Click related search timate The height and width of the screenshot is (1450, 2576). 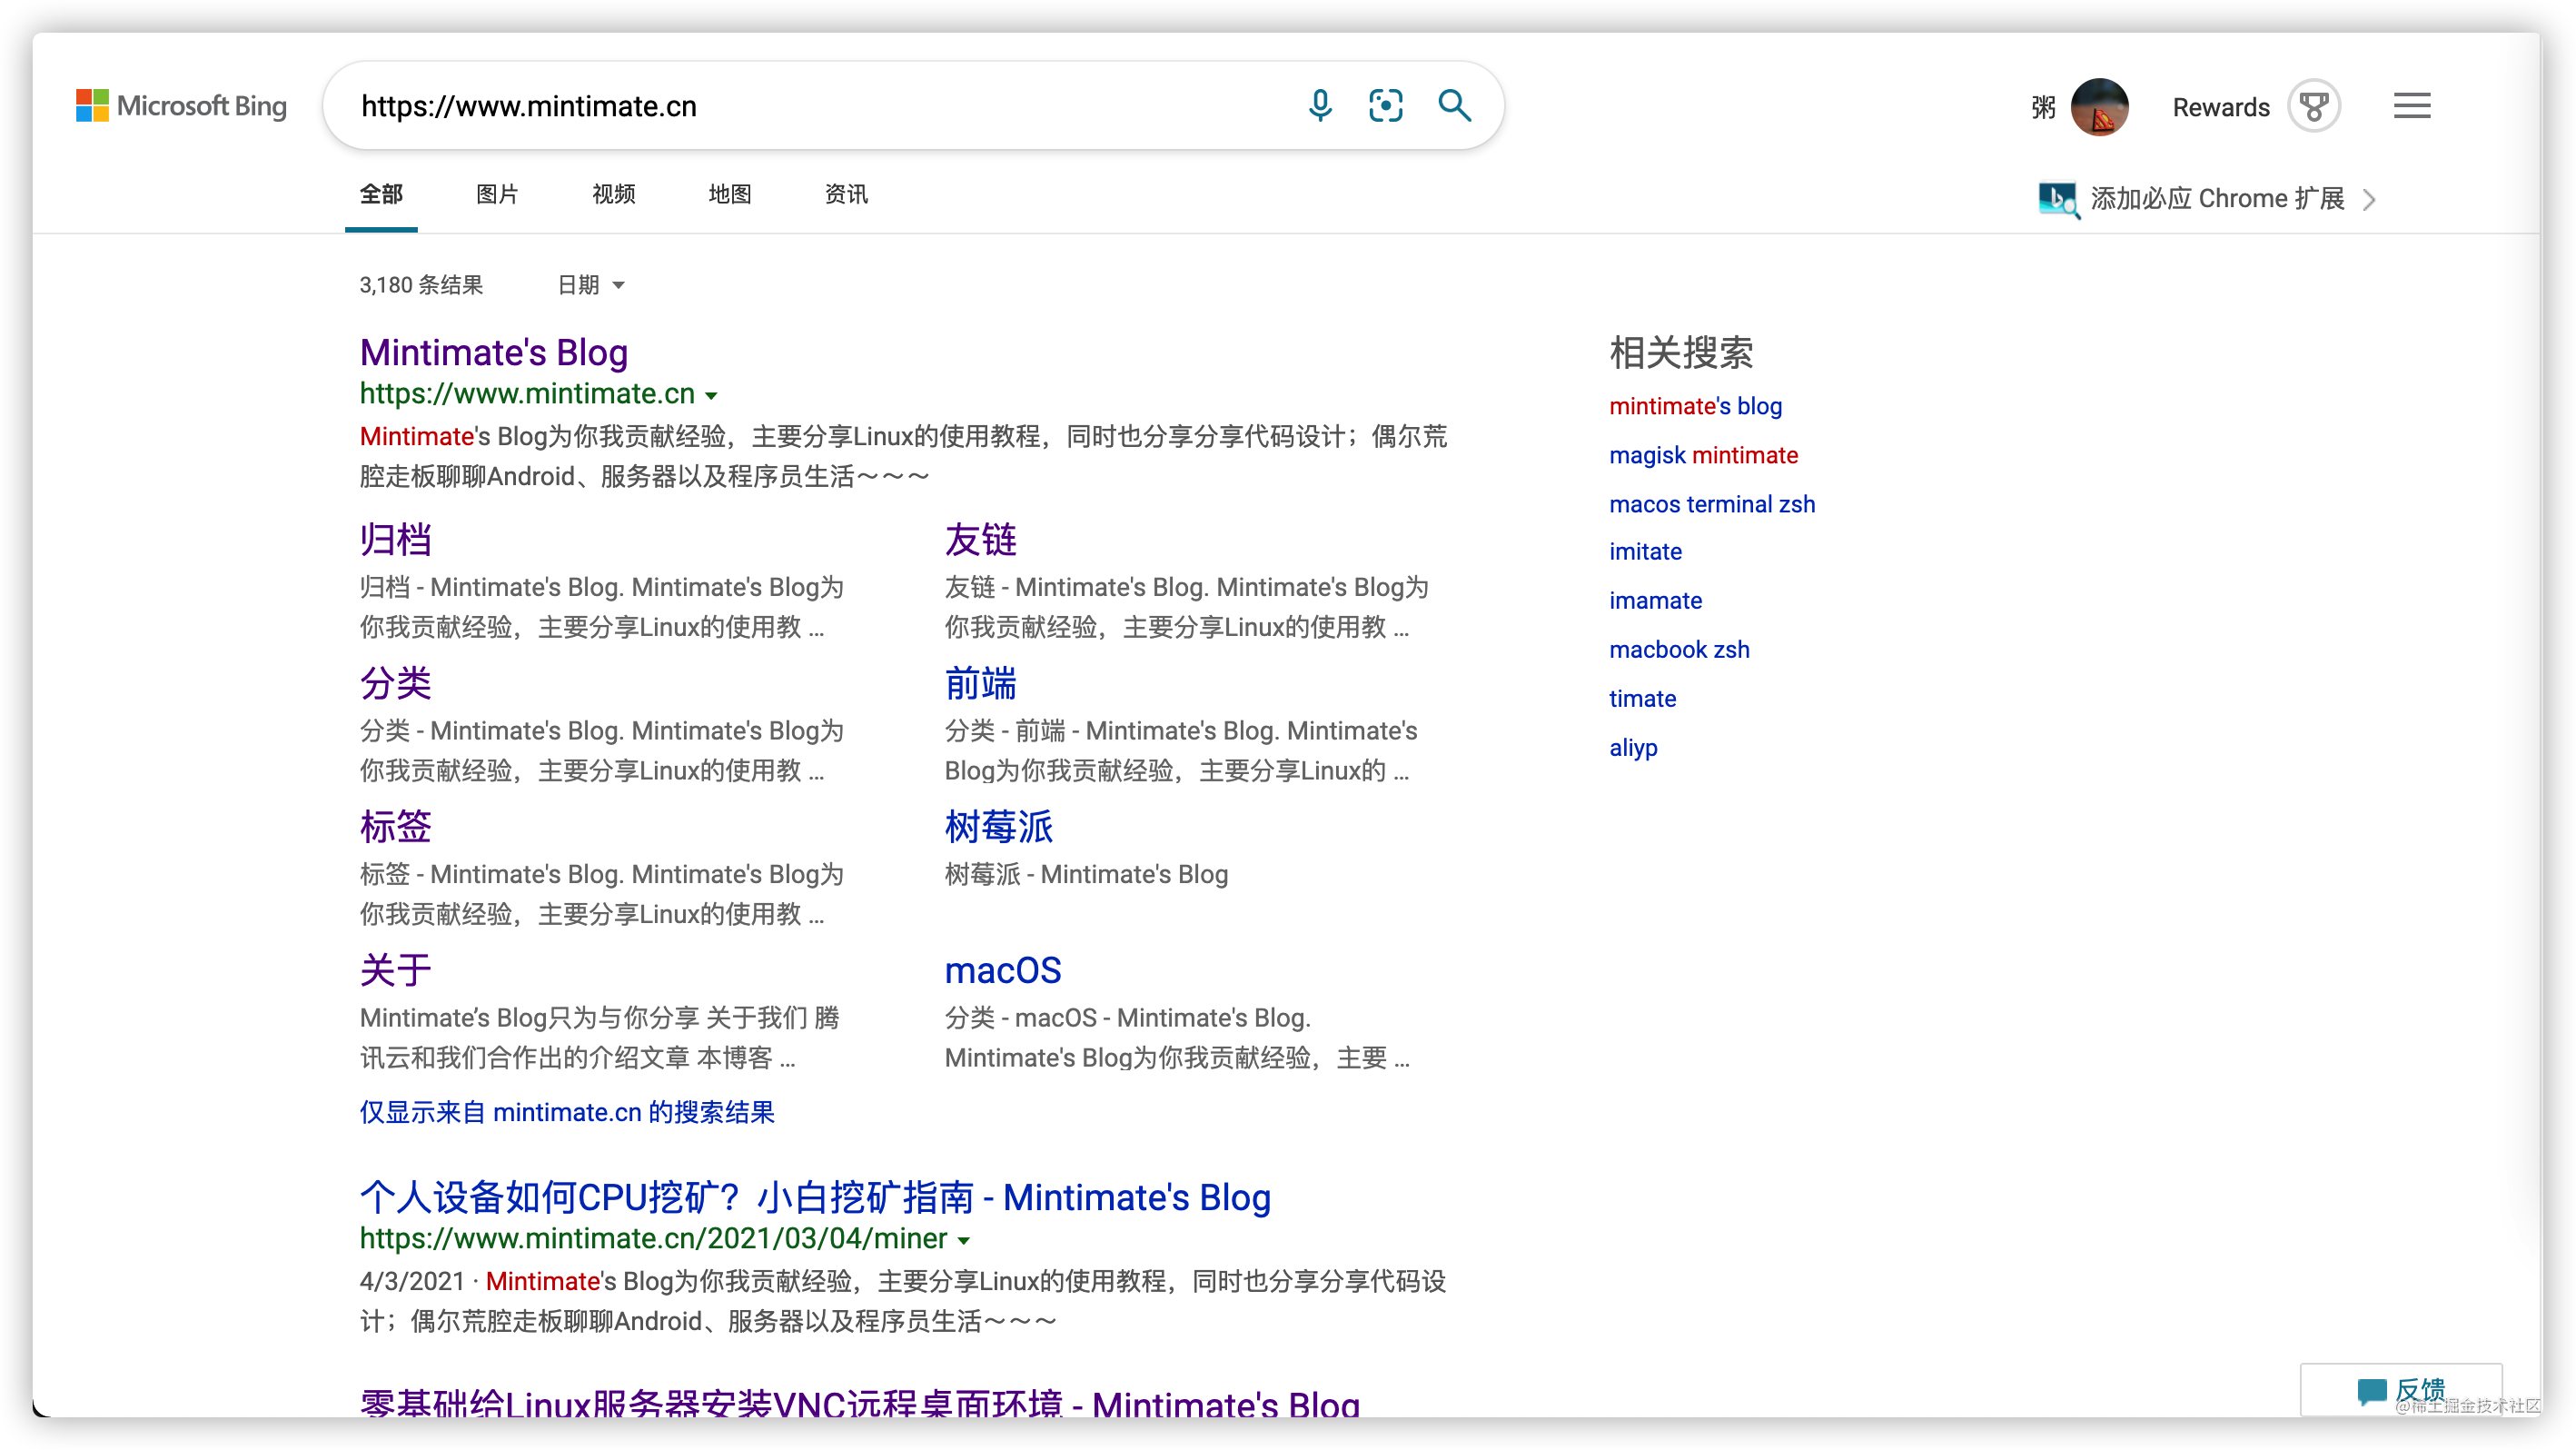[x=1642, y=699]
